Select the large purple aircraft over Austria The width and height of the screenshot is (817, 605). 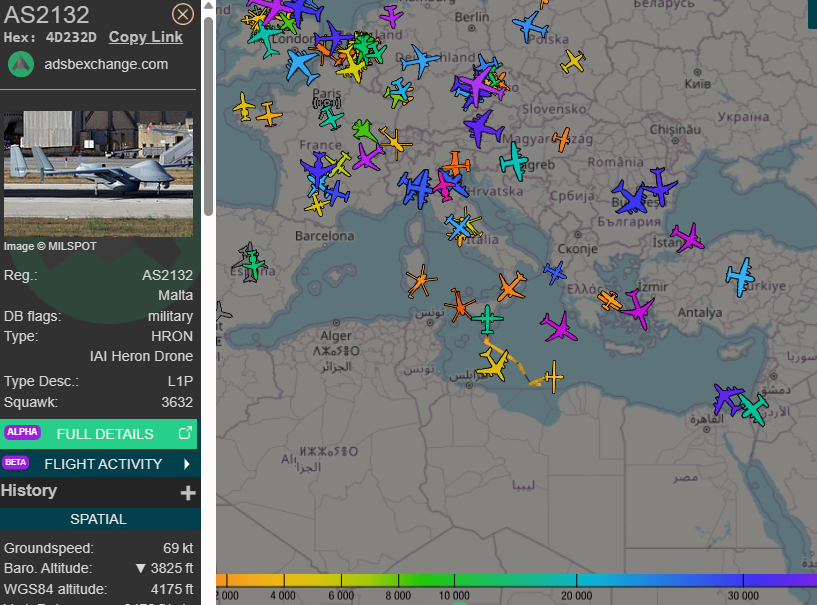[484, 128]
